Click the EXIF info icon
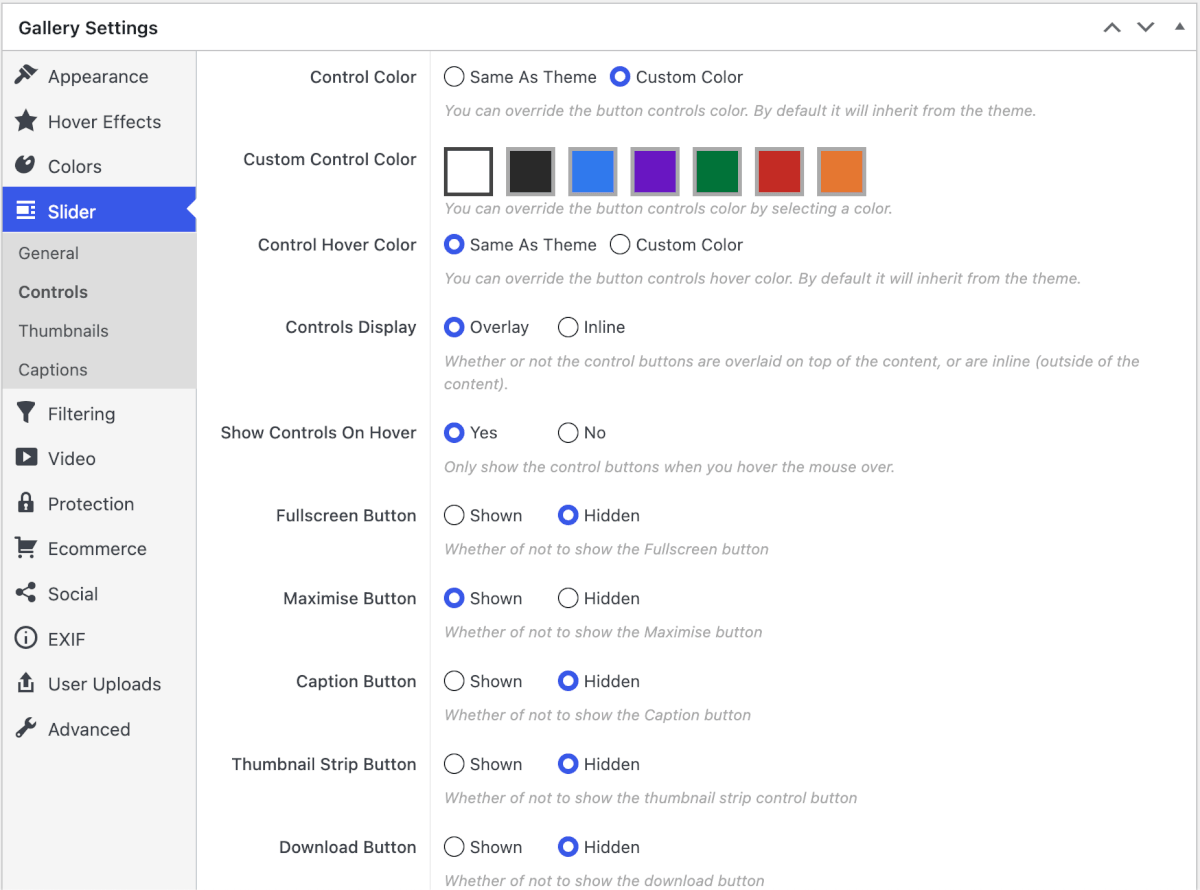 [x=26, y=638]
